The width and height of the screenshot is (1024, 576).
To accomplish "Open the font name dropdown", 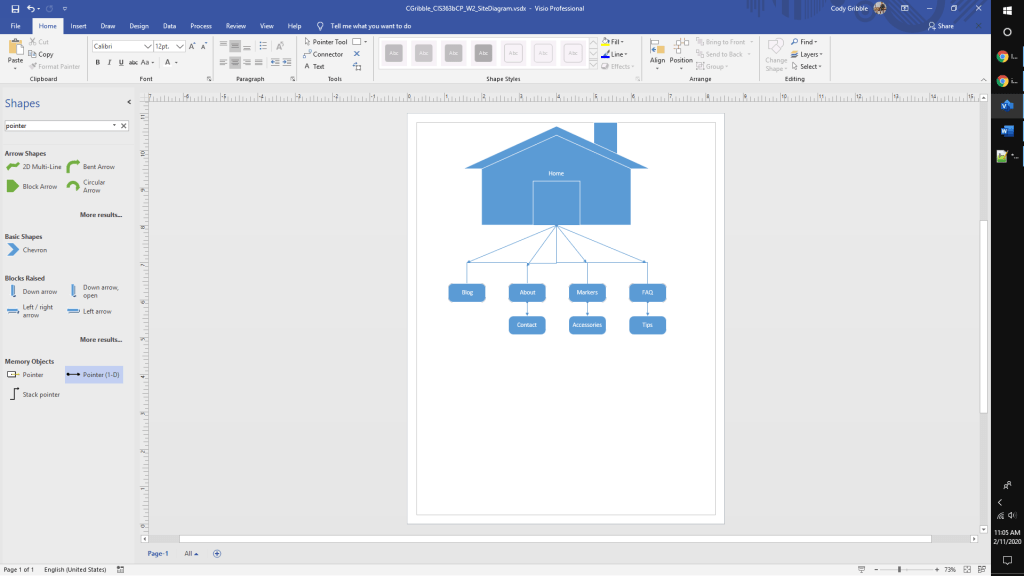I will pos(147,46).
